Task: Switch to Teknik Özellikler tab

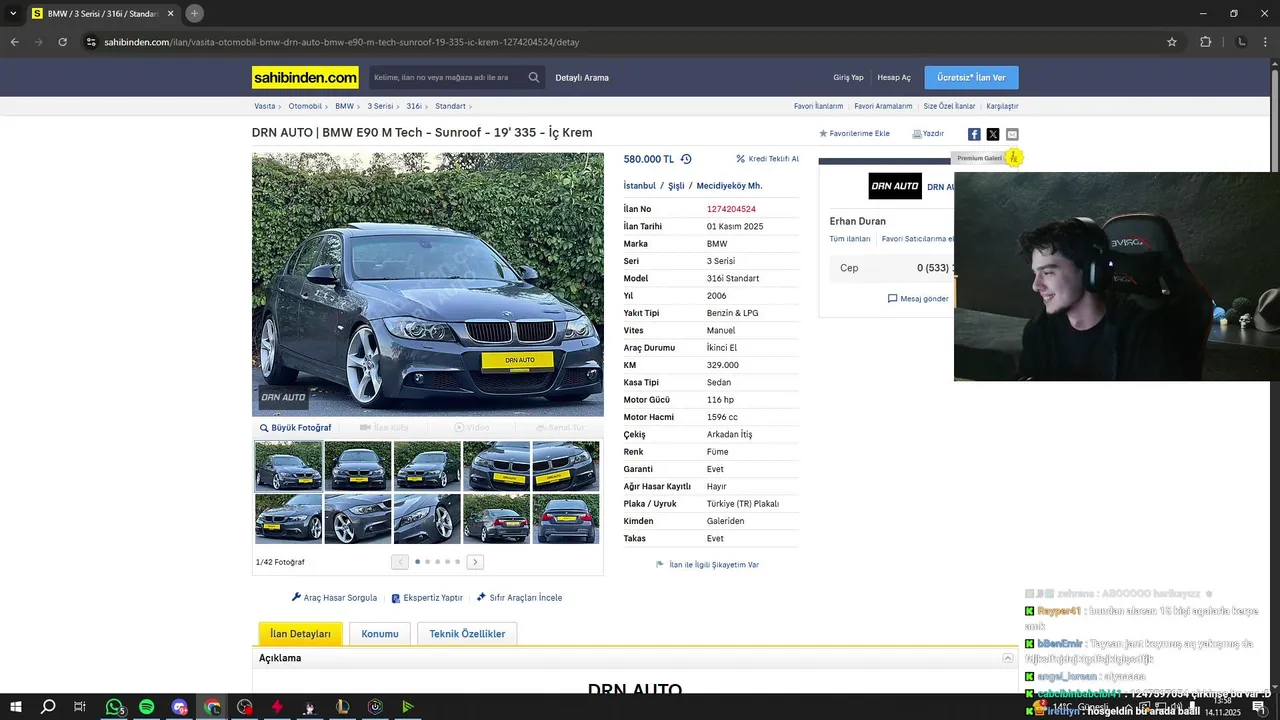Action: (x=467, y=634)
